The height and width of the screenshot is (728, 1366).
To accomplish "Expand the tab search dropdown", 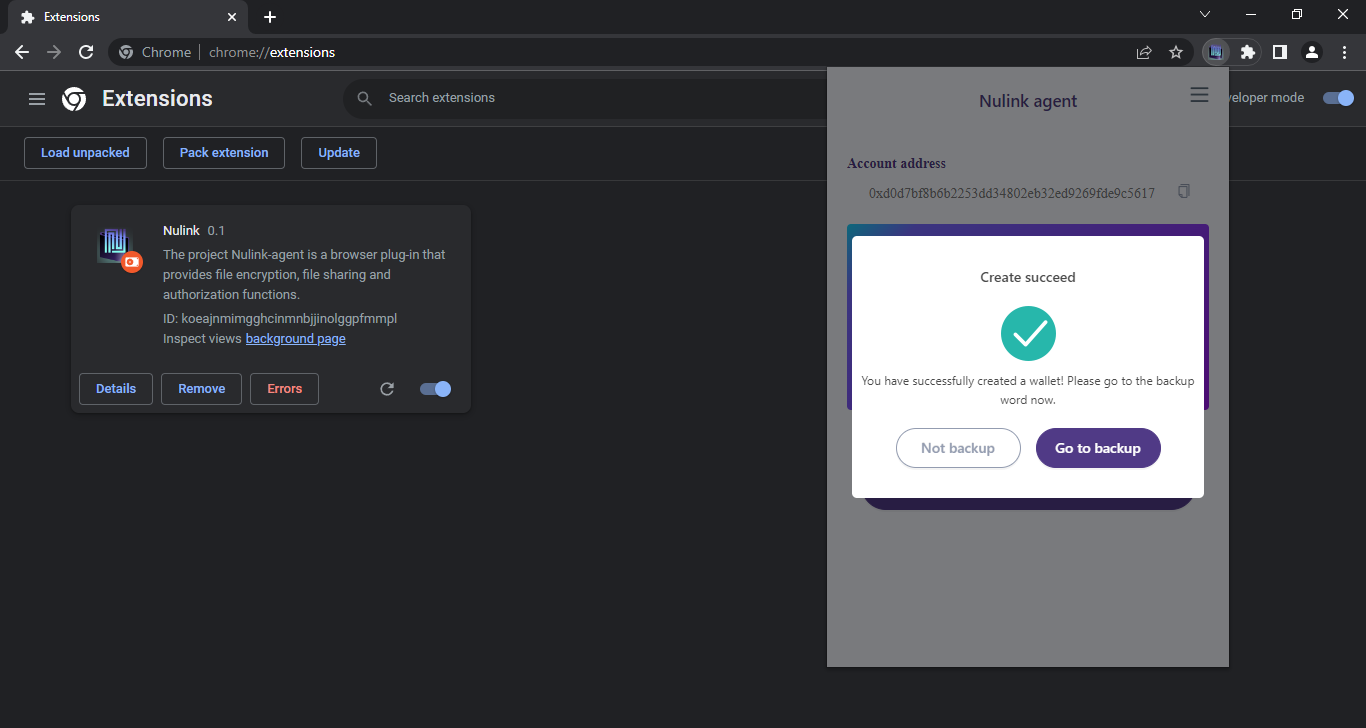I will [x=1205, y=15].
